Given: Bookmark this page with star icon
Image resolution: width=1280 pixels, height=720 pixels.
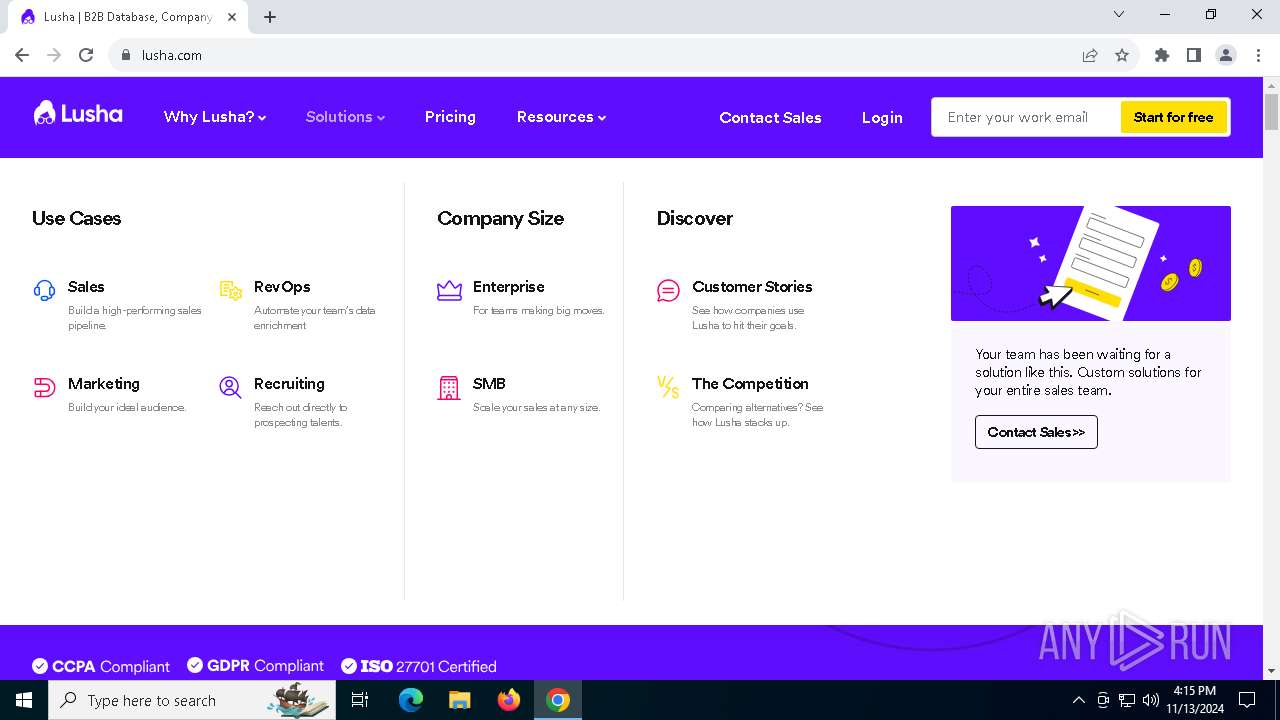Looking at the screenshot, I should pos(1122,55).
